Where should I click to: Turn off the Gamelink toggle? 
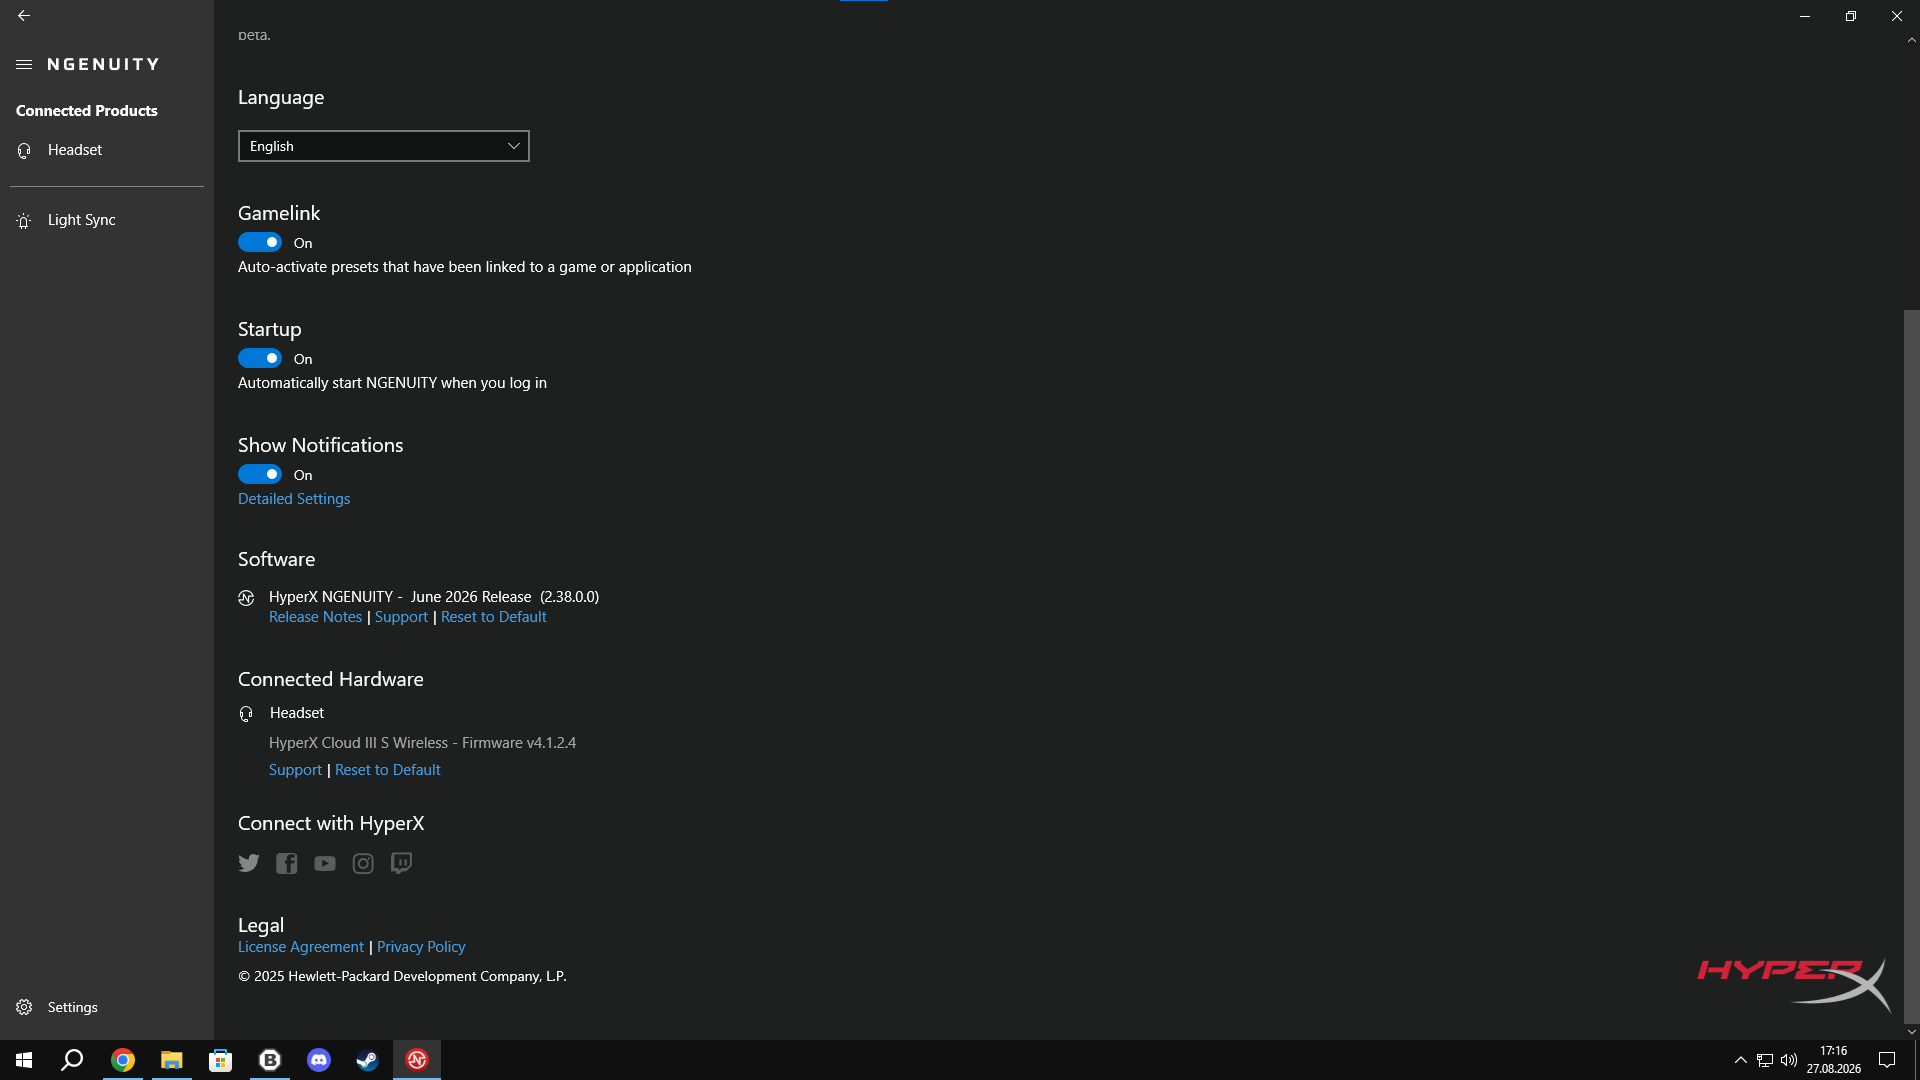(260, 242)
